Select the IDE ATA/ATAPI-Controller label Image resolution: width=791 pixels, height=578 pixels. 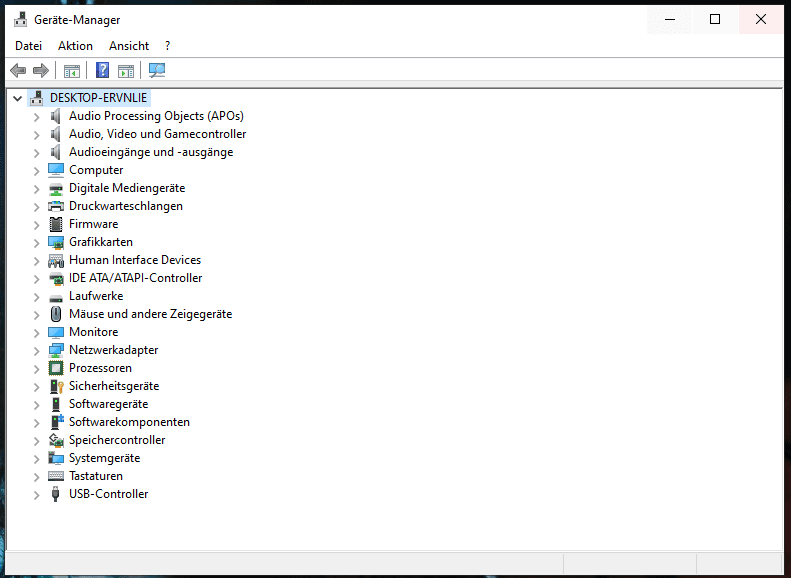click(x=136, y=278)
